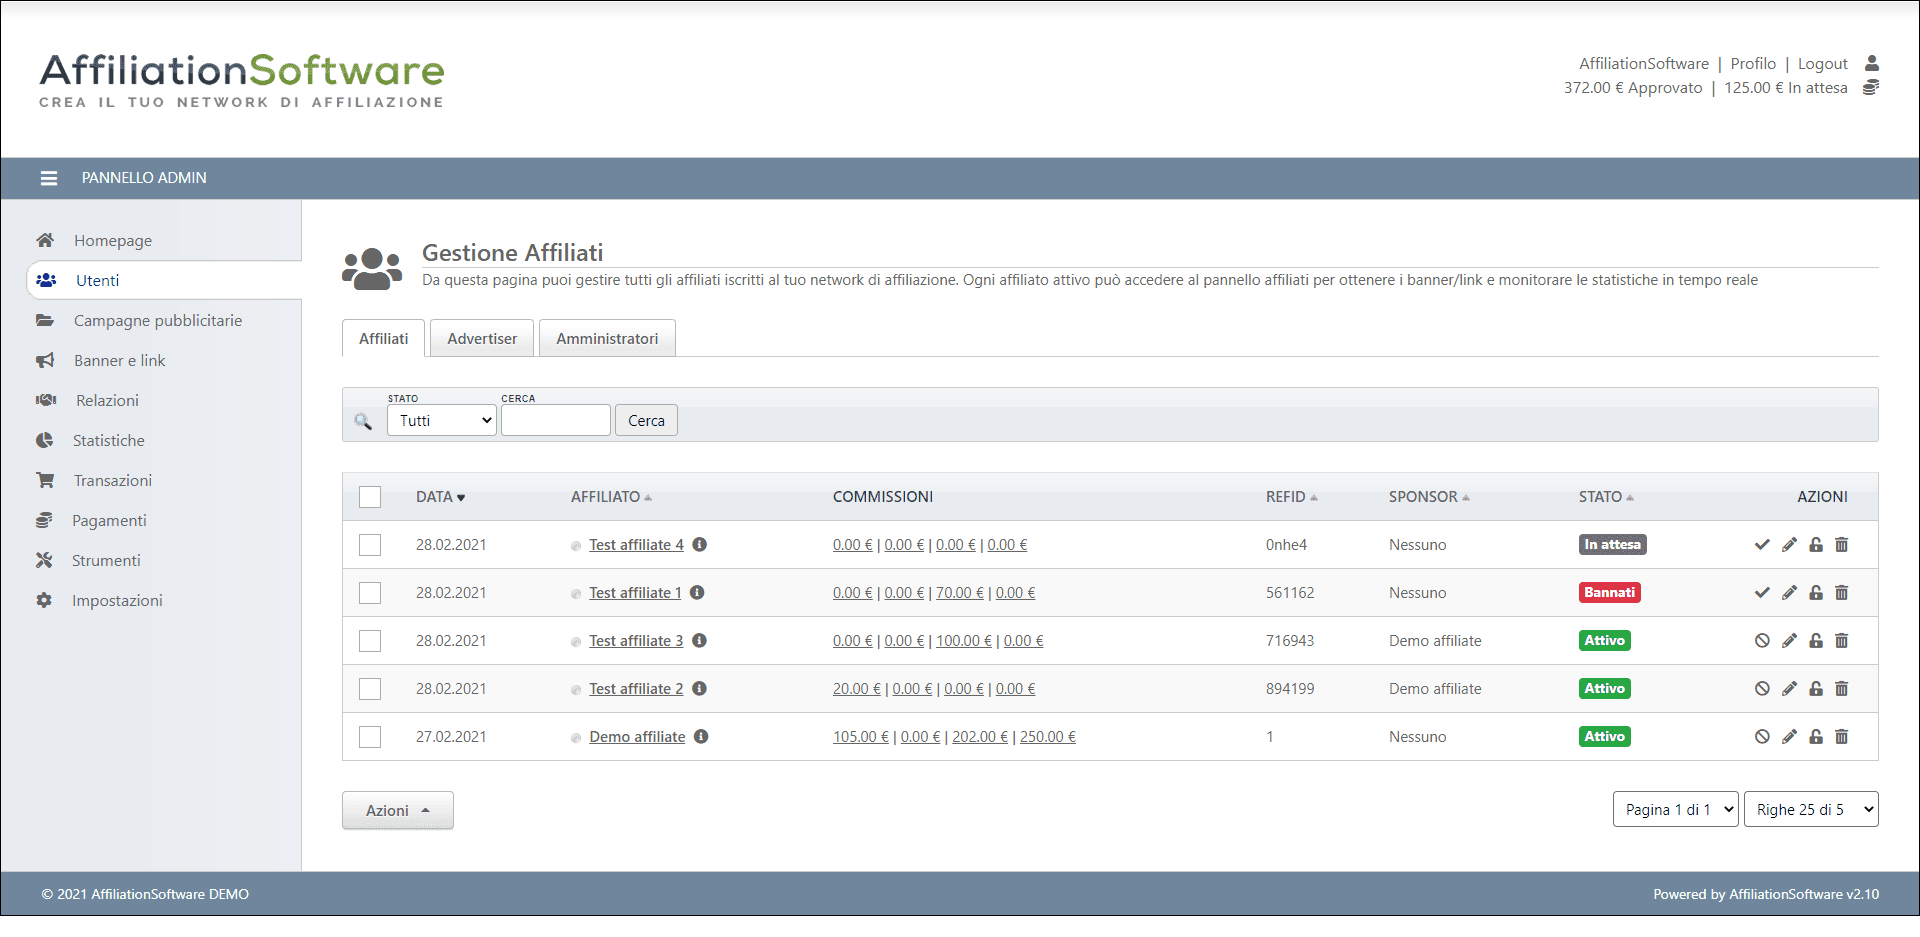
Task: Check the box for Test affiliate 1 row
Action: coord(370,593)
